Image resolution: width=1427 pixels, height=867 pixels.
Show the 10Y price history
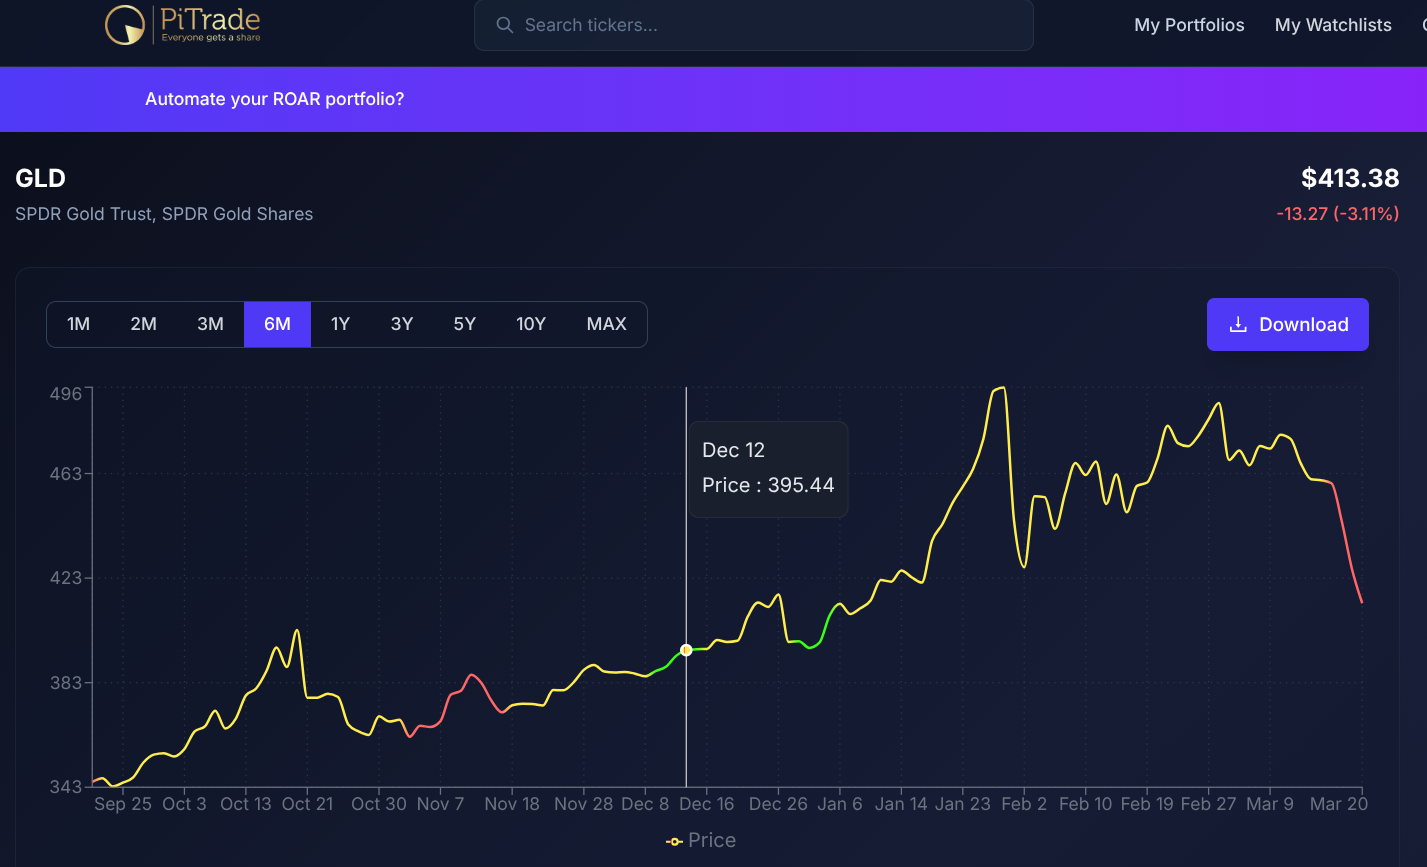click(531, 324)
